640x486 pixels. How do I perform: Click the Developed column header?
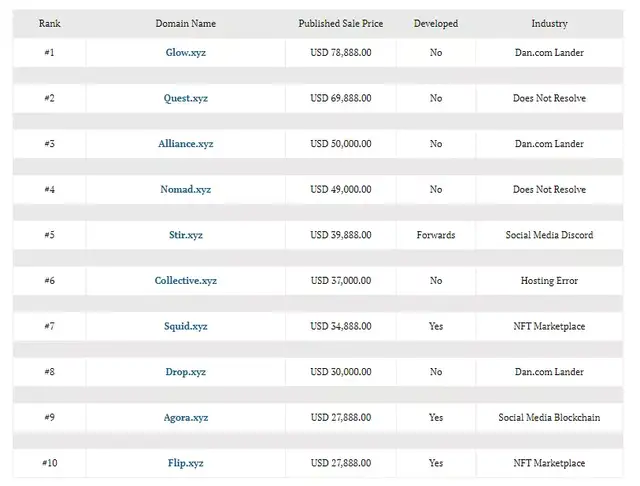(436, 23)
